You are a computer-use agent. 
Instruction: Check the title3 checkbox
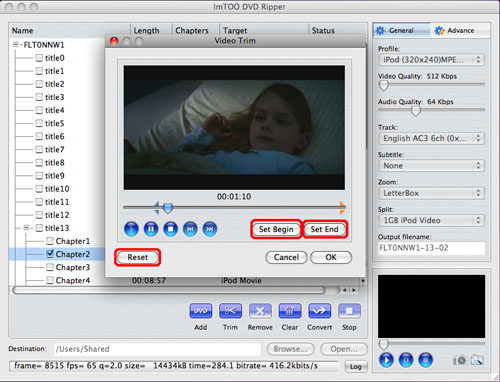(x=39, y=97)
